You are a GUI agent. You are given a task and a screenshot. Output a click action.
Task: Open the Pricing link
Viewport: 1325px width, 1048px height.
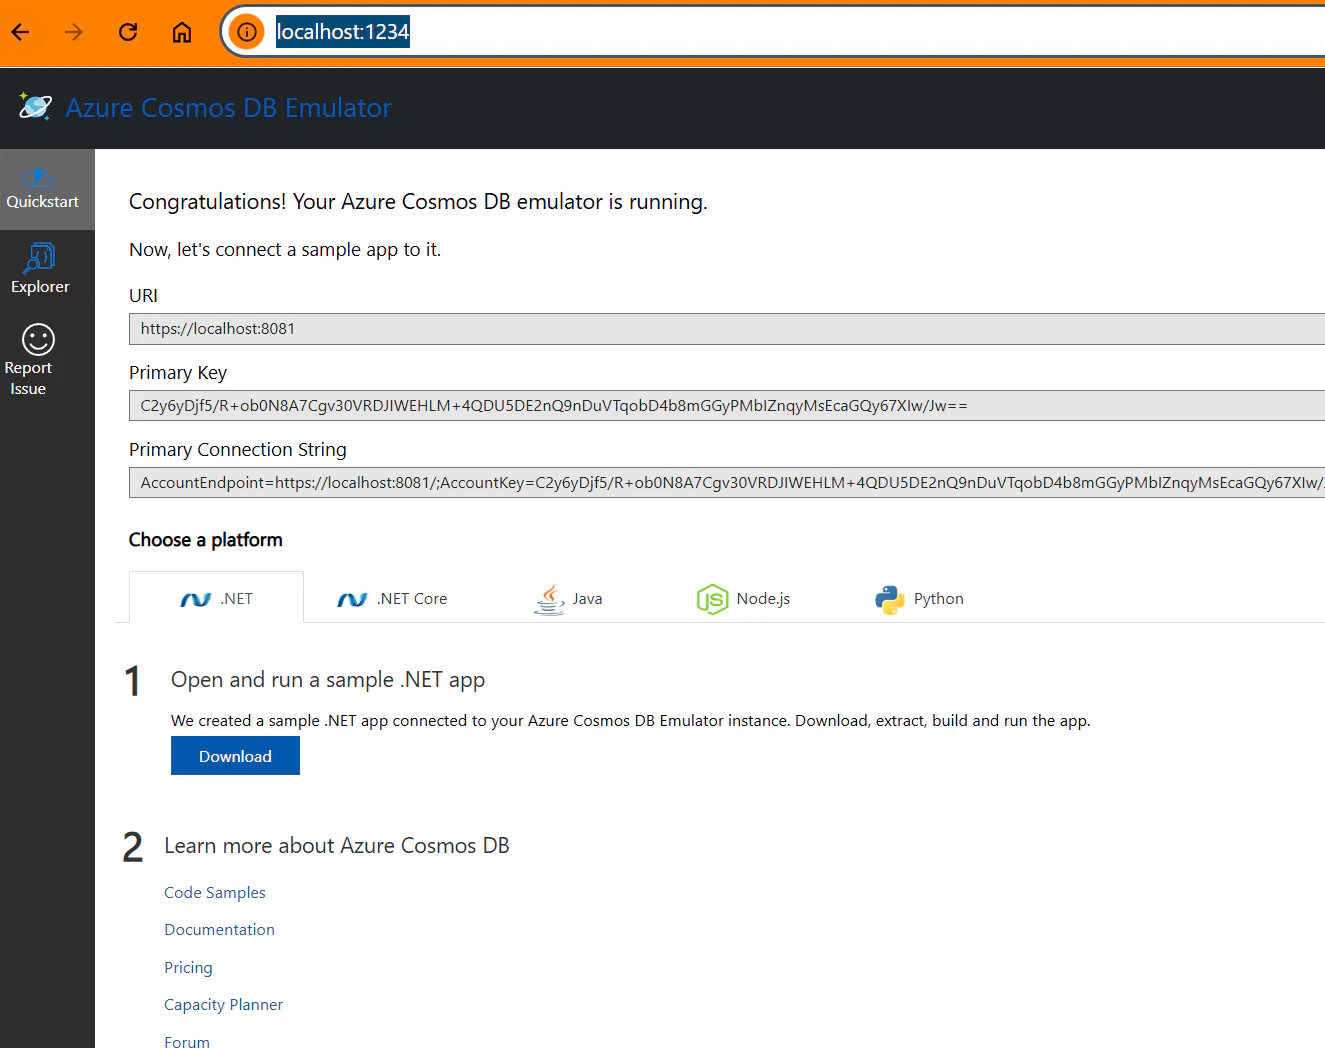point(188,968)
